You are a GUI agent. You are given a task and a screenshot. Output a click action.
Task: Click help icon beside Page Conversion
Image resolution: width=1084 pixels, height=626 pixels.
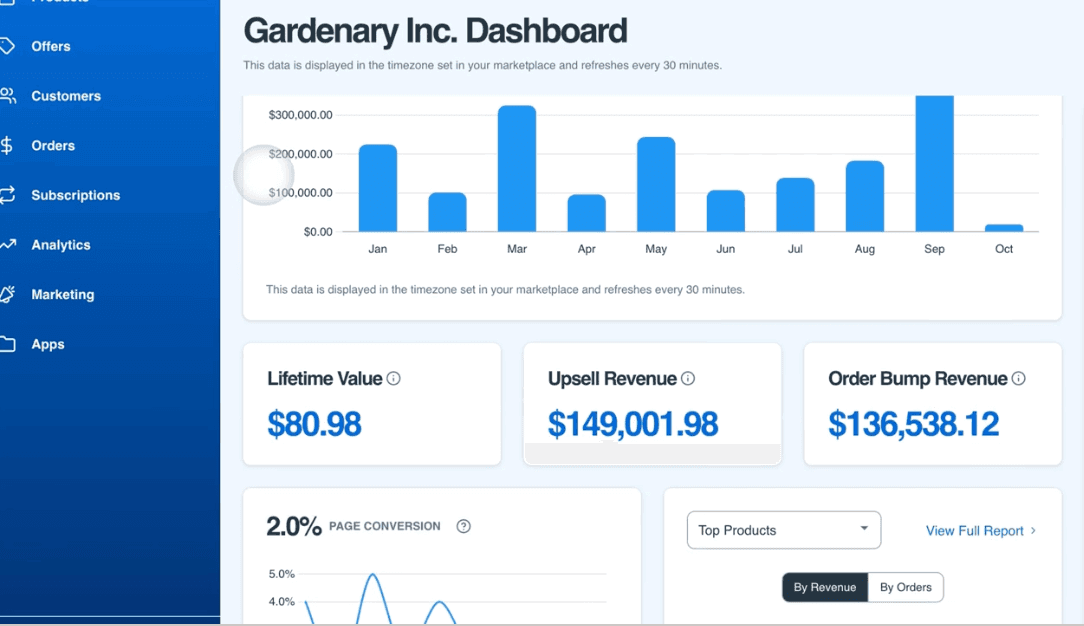464,527
